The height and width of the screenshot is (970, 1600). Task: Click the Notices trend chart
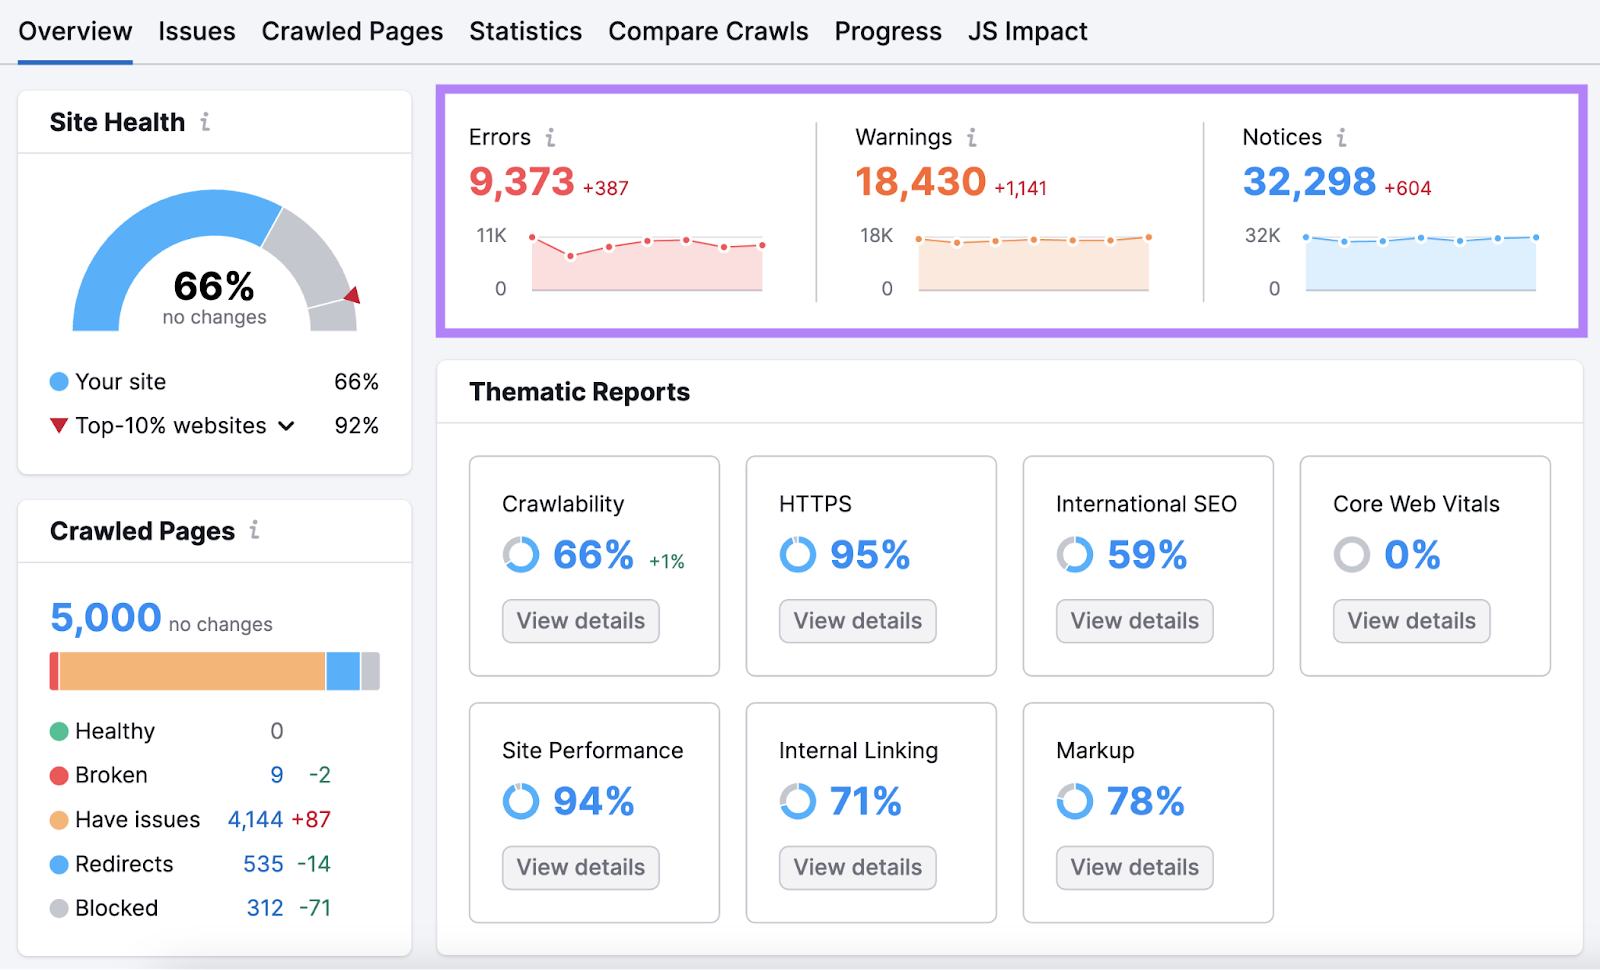(1421, 262)
